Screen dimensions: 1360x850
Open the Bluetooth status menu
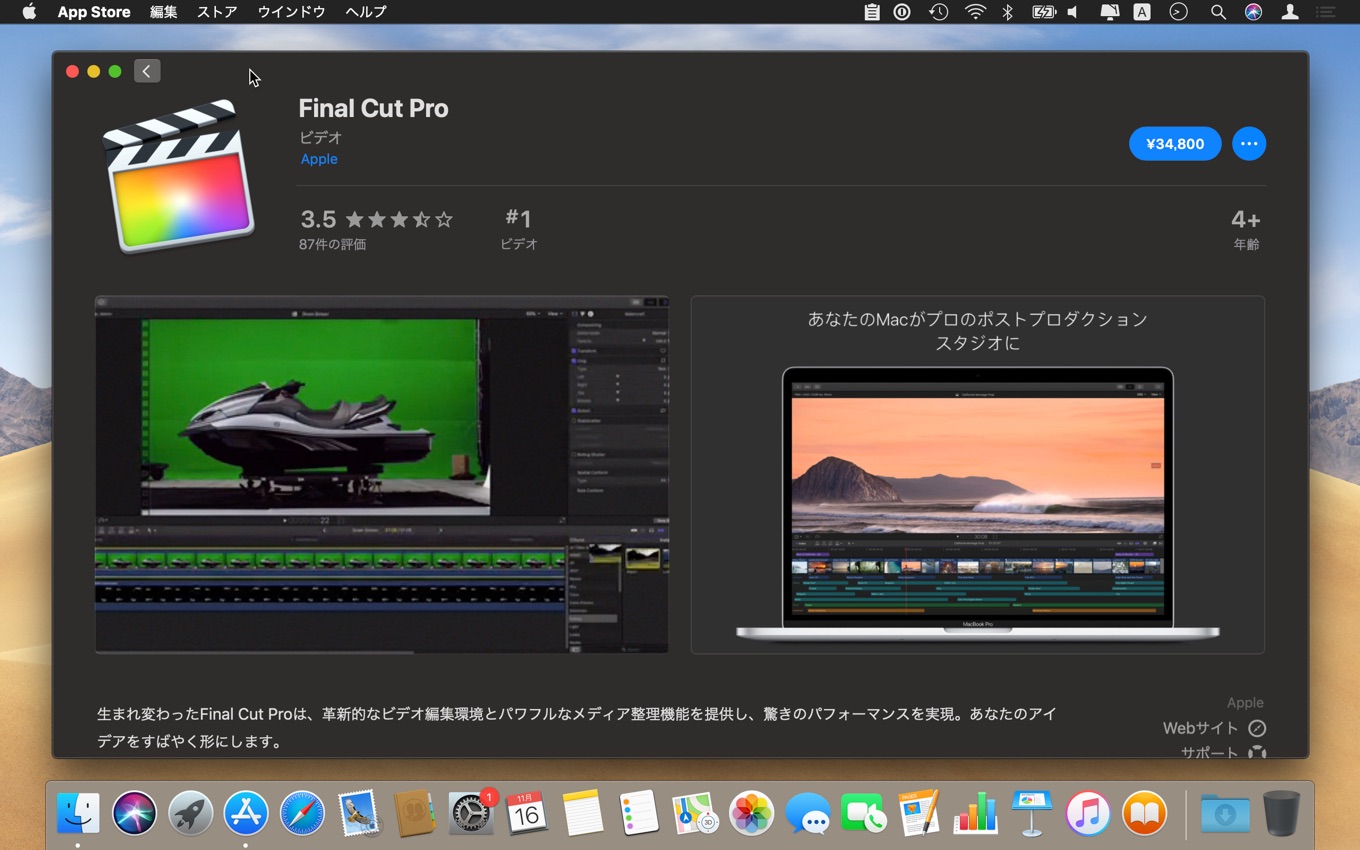(x=1008, y=12)
